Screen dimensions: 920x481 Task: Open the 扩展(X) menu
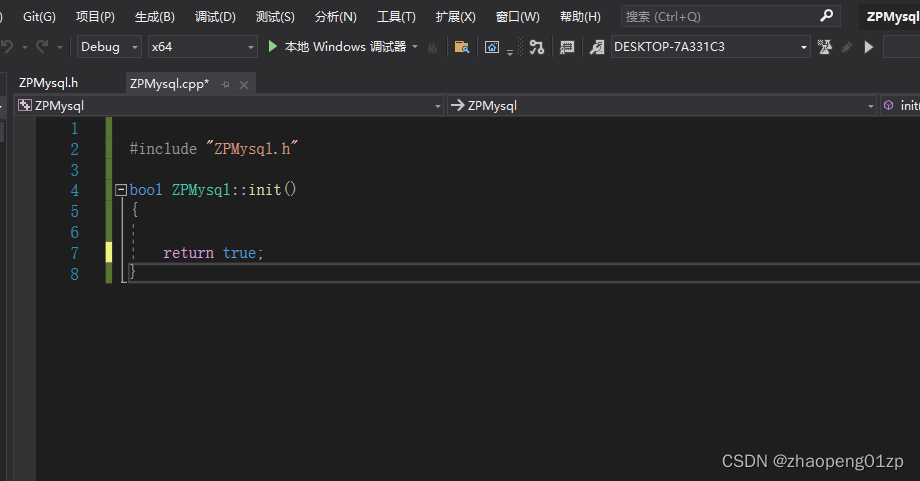455,16
